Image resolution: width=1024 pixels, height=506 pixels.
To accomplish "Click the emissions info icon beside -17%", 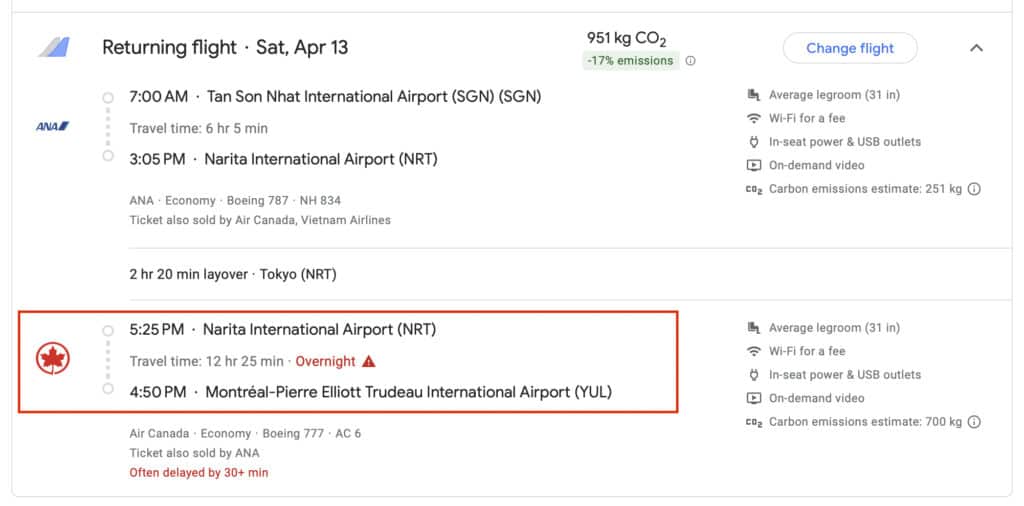I will pyautogui.click(x=691, y=61).
